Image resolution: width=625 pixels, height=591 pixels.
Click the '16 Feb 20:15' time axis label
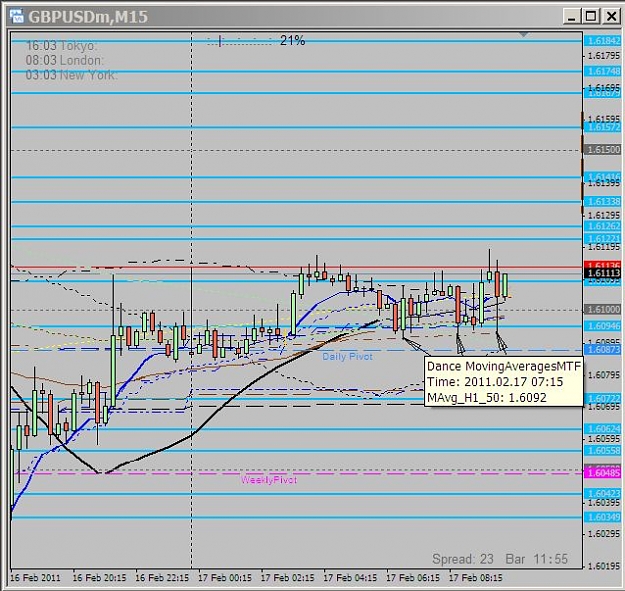click(99, 578)
